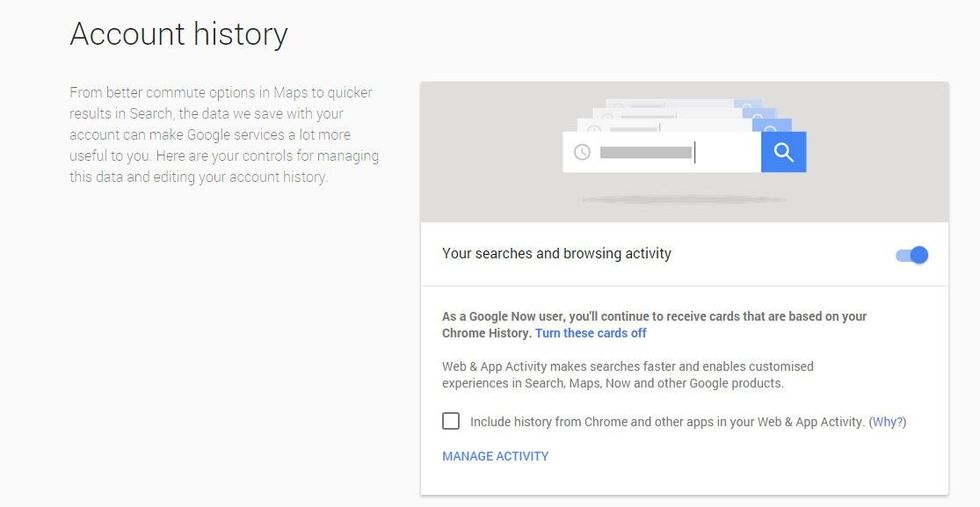Click the gray placeholder bar in illustrated search field
The image size is (980, 507).
coord(646,153)
